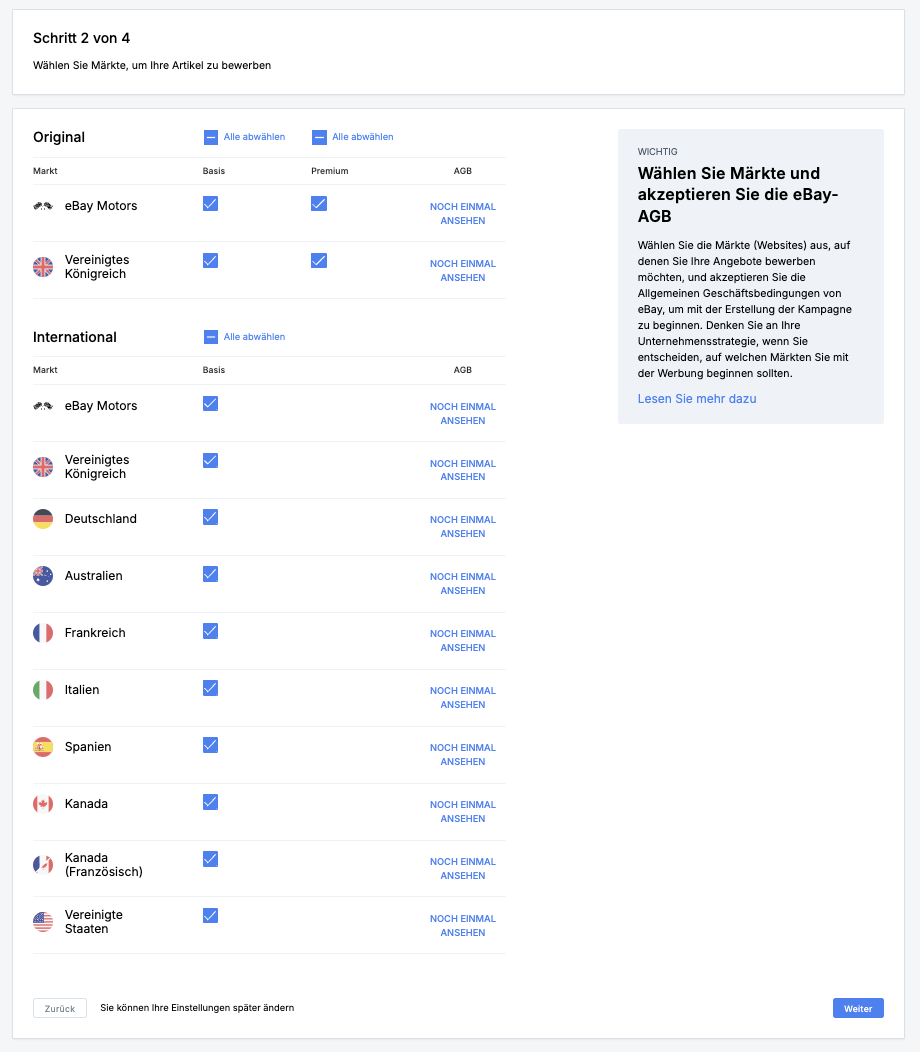This screenshot has width=920, height=1052.
Task: Uncheck the Vereinigte Staaten Basis checkbox
Action: 211,915
